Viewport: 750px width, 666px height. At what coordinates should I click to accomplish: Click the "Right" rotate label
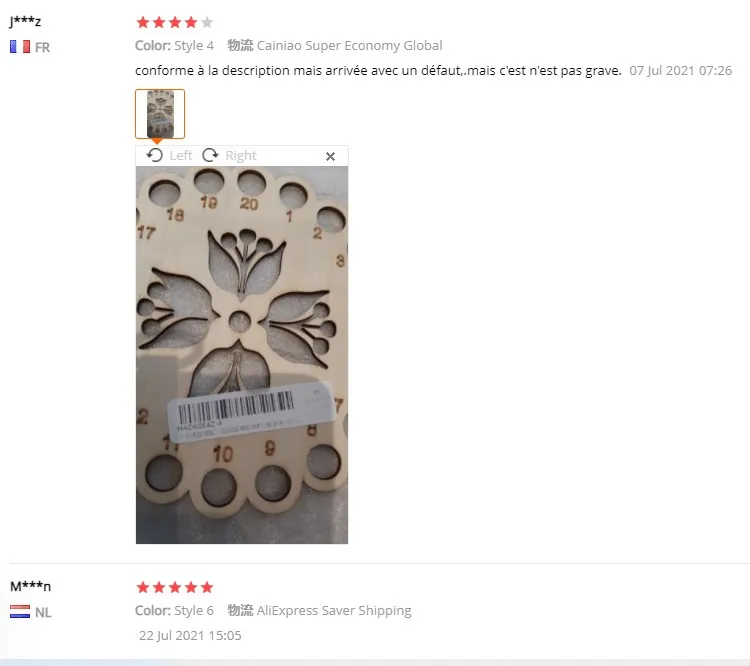pyautogui.click(x=241, y=155)
